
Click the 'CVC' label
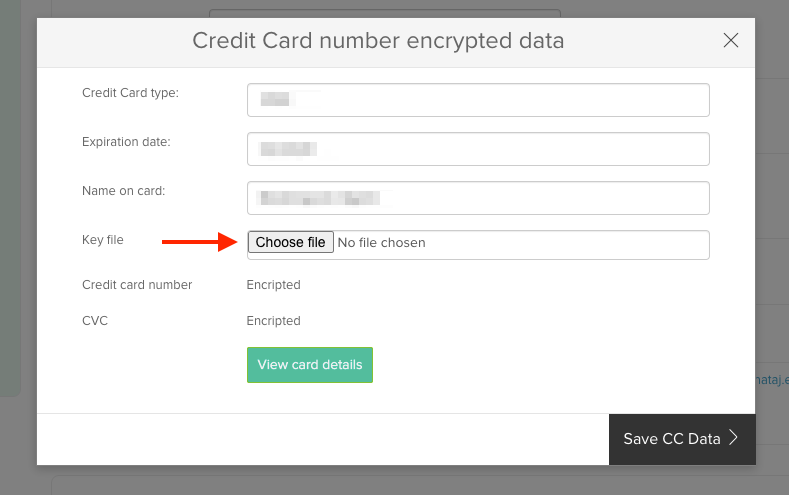click(95, 321)
